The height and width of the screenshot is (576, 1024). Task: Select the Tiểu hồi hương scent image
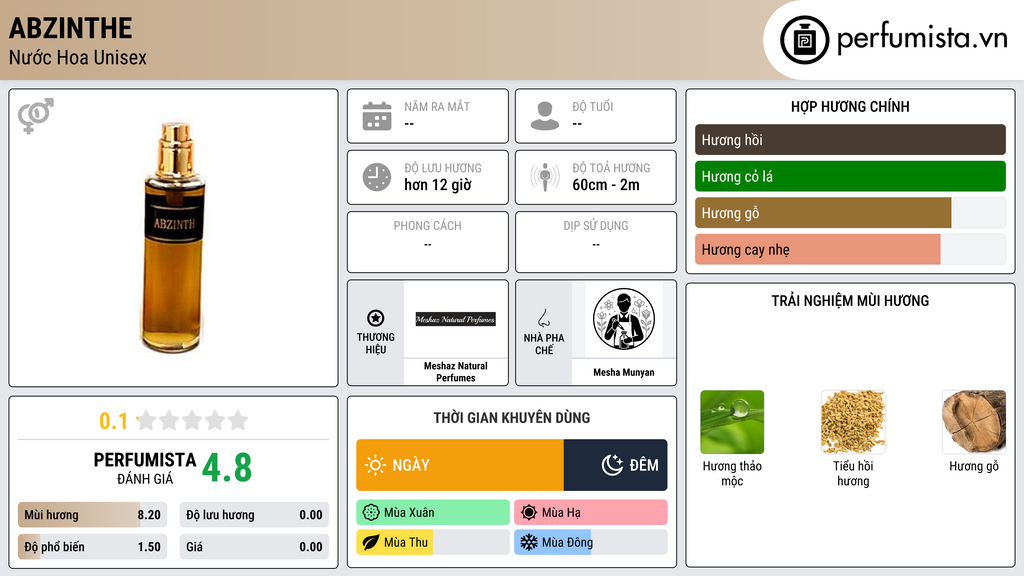pyautogui.click(x=853, y=422)
